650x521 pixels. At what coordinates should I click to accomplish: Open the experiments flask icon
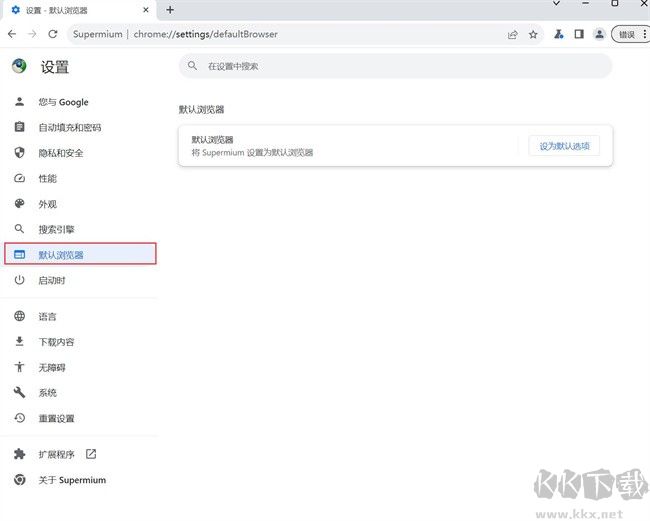(x=558, y=34)
